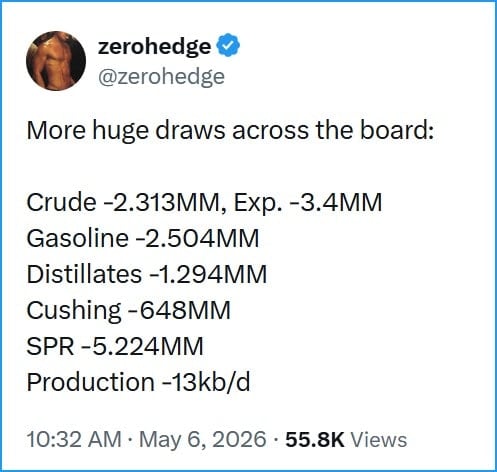This screenshot has height=472, width=497.
Task: Click the 10:32 AM timestamp
Action: [x=74, y=439]
